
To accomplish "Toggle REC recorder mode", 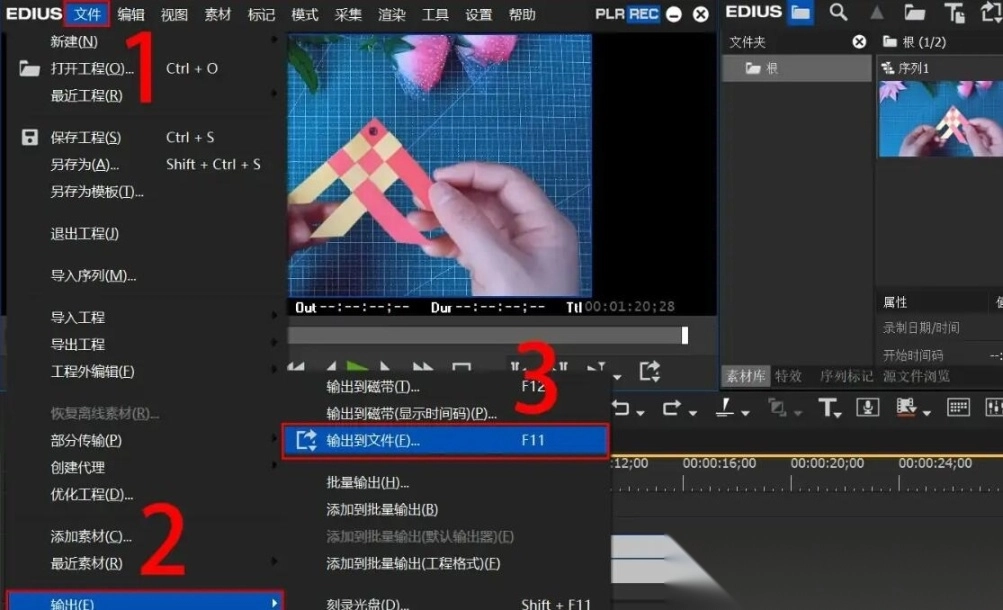I will pos(643,14).
